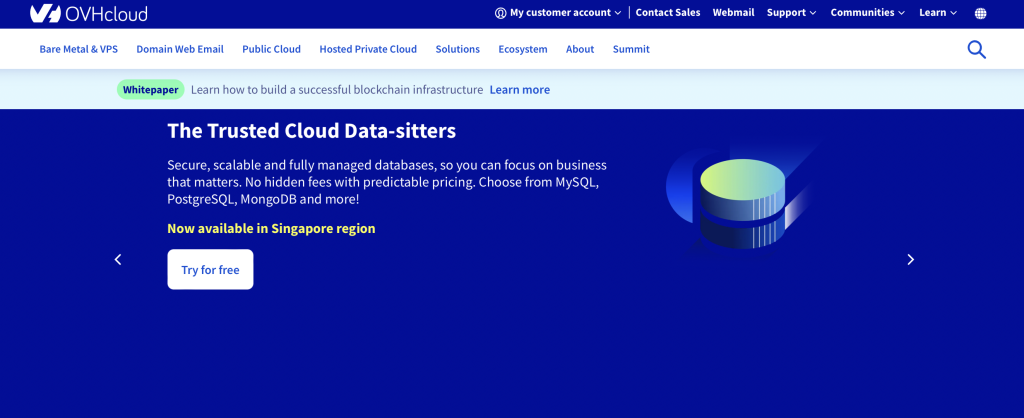This screenshot has width=1024, height=418.
Task: Click the globe language icon
Action: pos(980,13)
